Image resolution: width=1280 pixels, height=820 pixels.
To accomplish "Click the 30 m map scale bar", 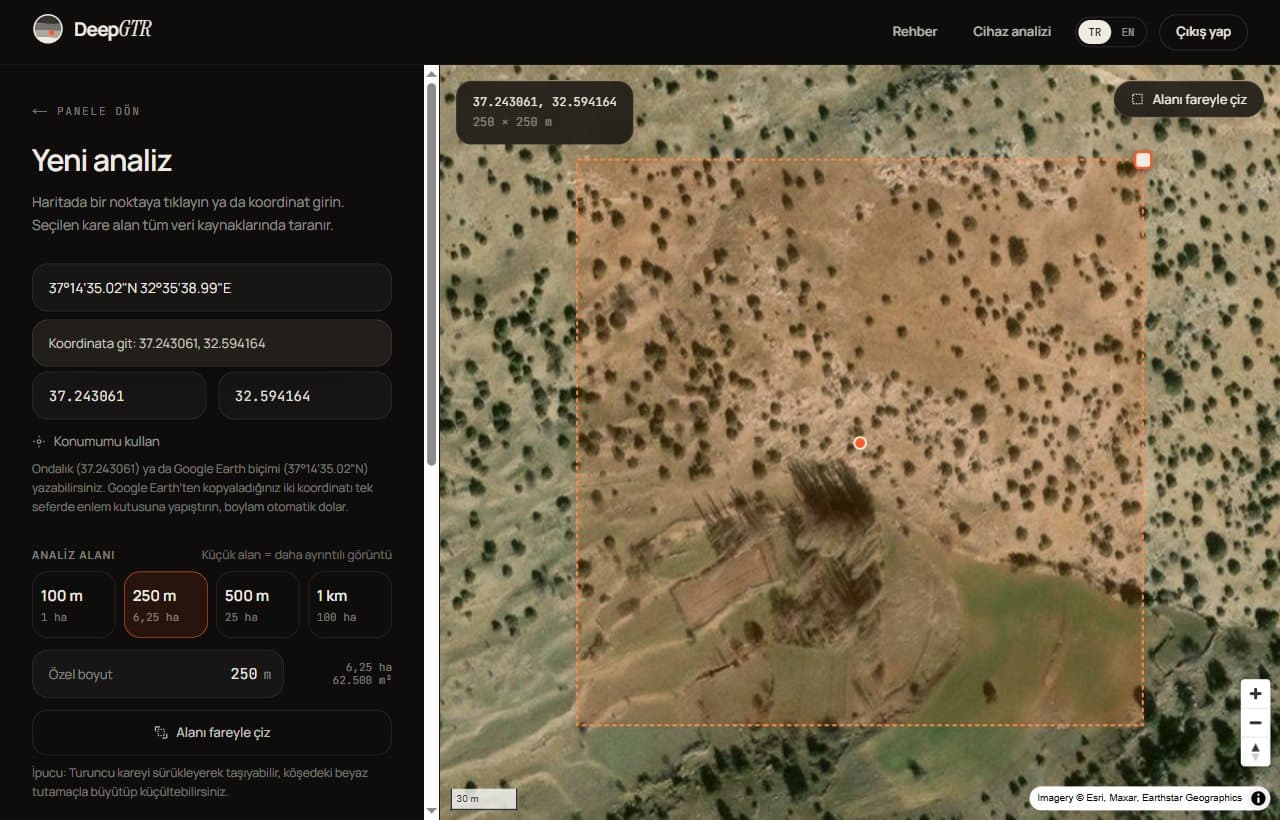I will tap(485, 798).
